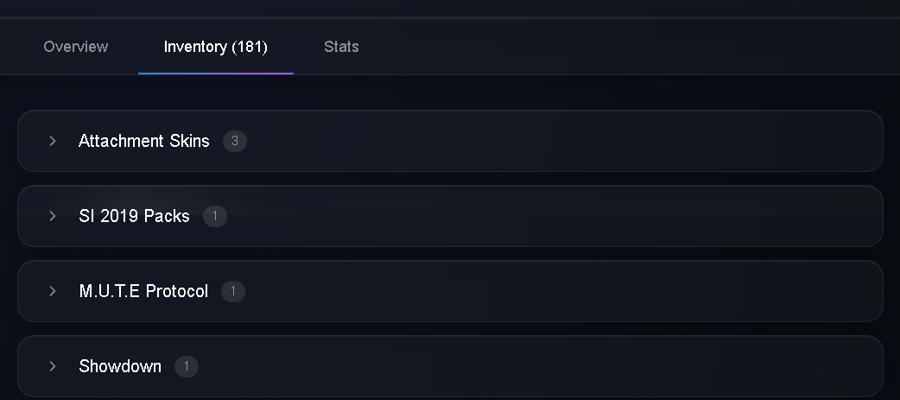Select the M.U.T.E Protocol label
The height and width of the screenshot is (400, 900).
coord(143,291)
